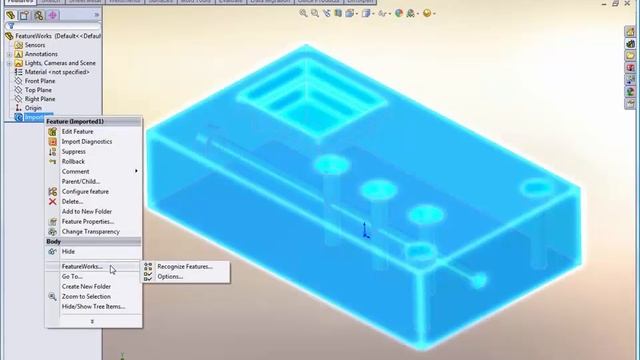640x360 pixels.
Task: Switch to FeatureManager design tree tab icon
Action: [11, 16]
